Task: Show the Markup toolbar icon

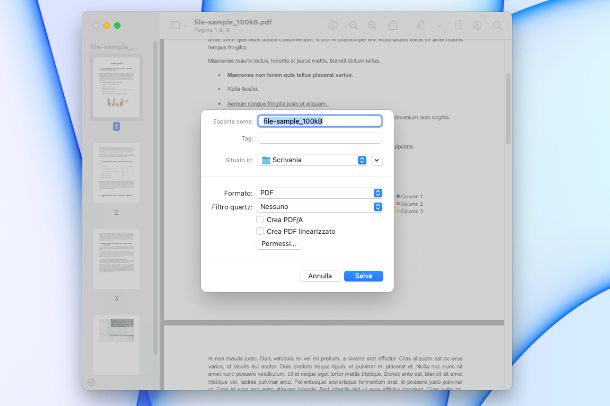Action: point(477,25)
